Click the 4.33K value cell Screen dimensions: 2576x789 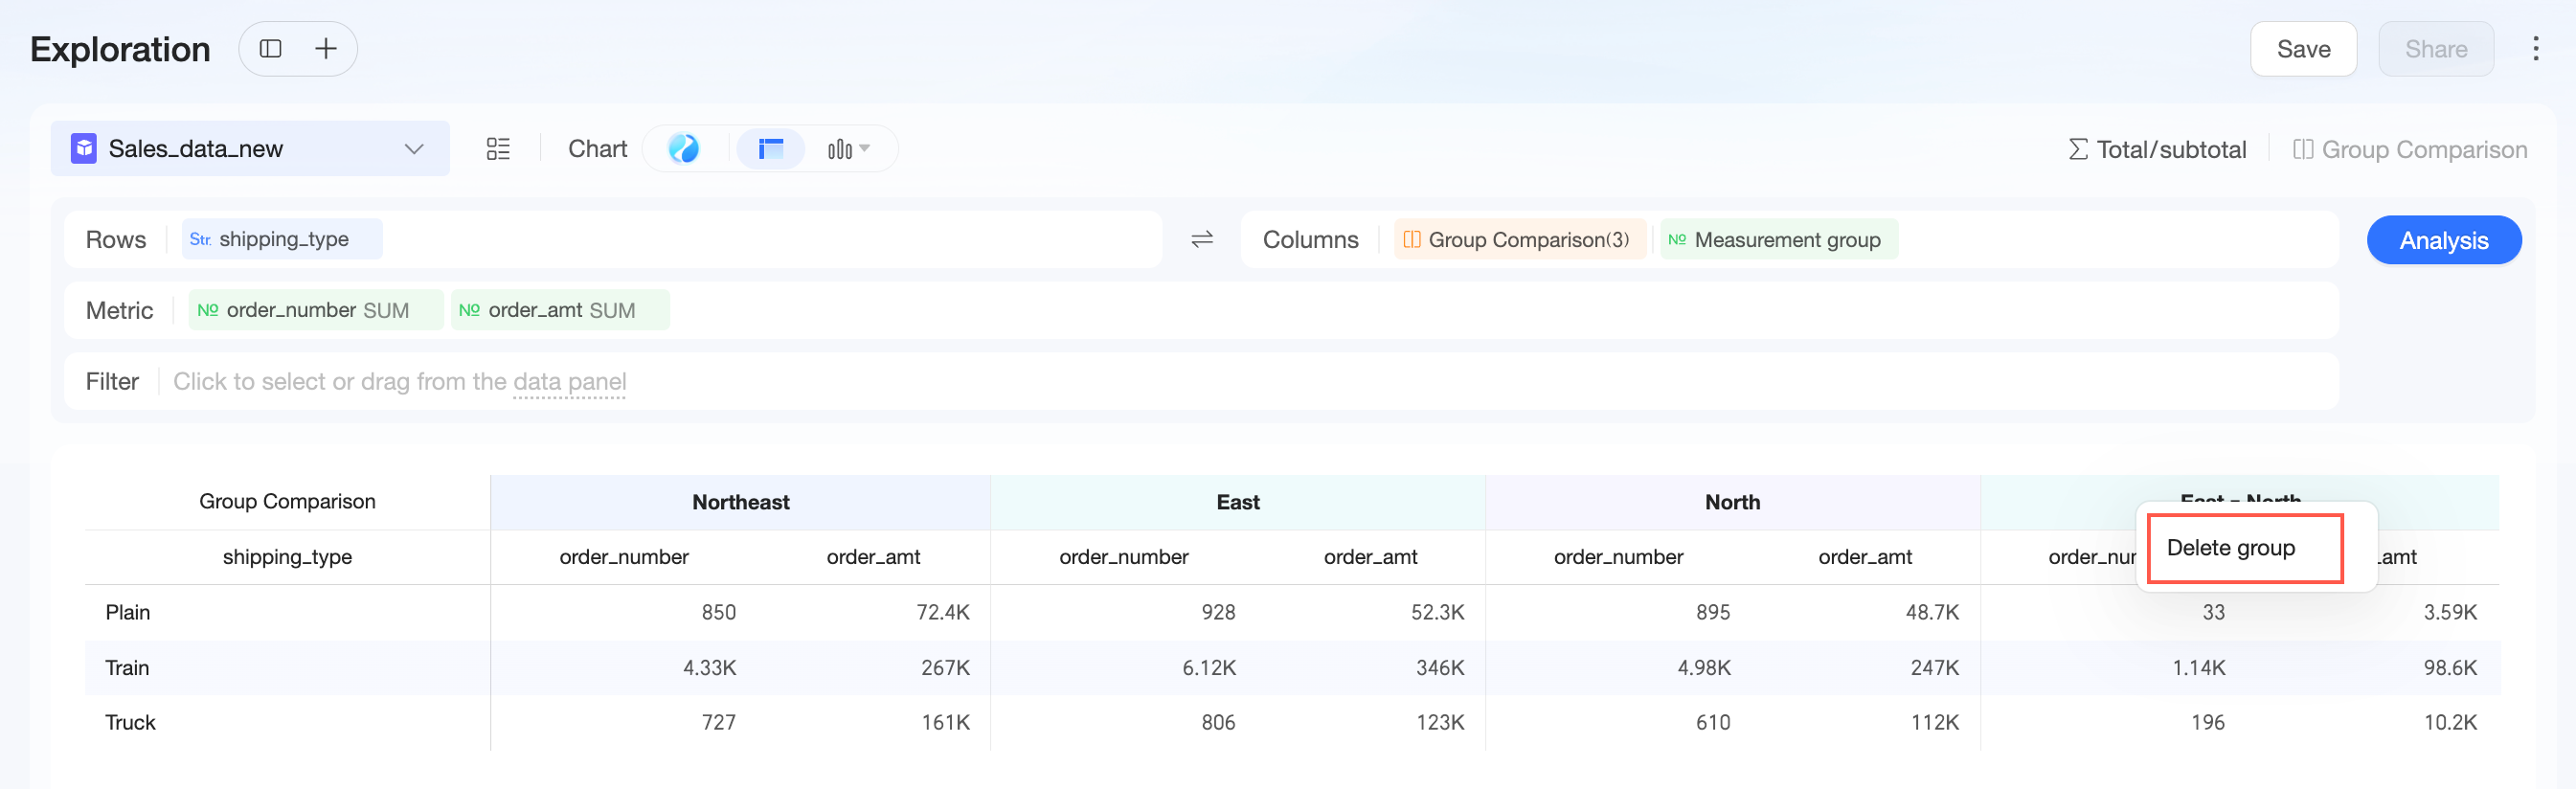point(709,668)
